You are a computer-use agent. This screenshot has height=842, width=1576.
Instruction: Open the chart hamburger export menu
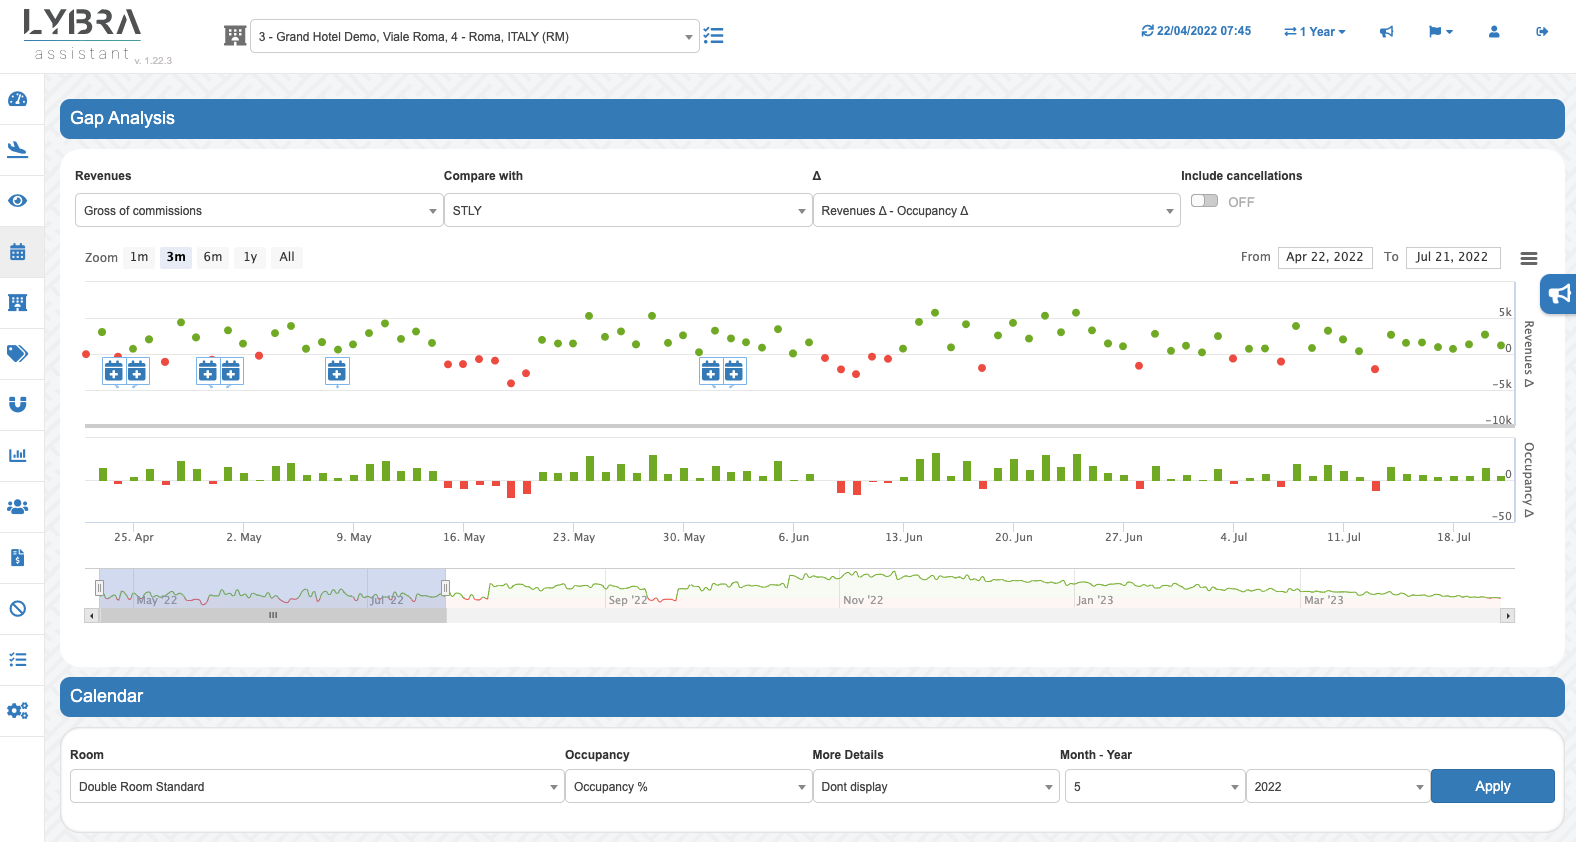coord(1528,258)
